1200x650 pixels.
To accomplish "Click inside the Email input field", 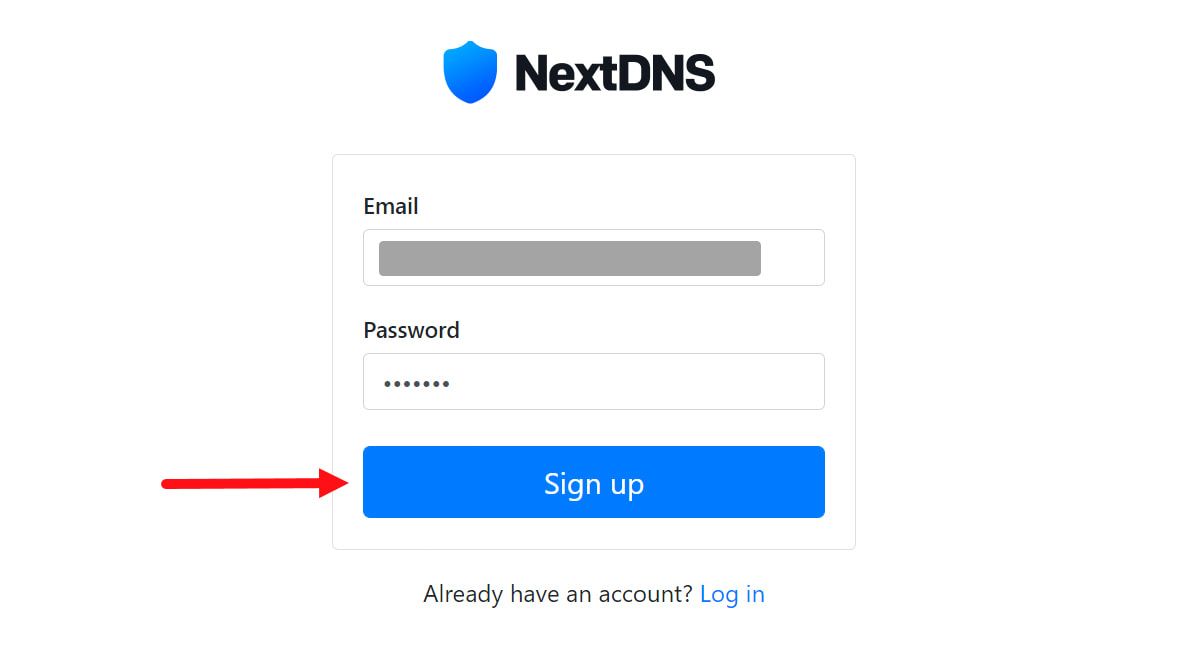I will 594,257.
